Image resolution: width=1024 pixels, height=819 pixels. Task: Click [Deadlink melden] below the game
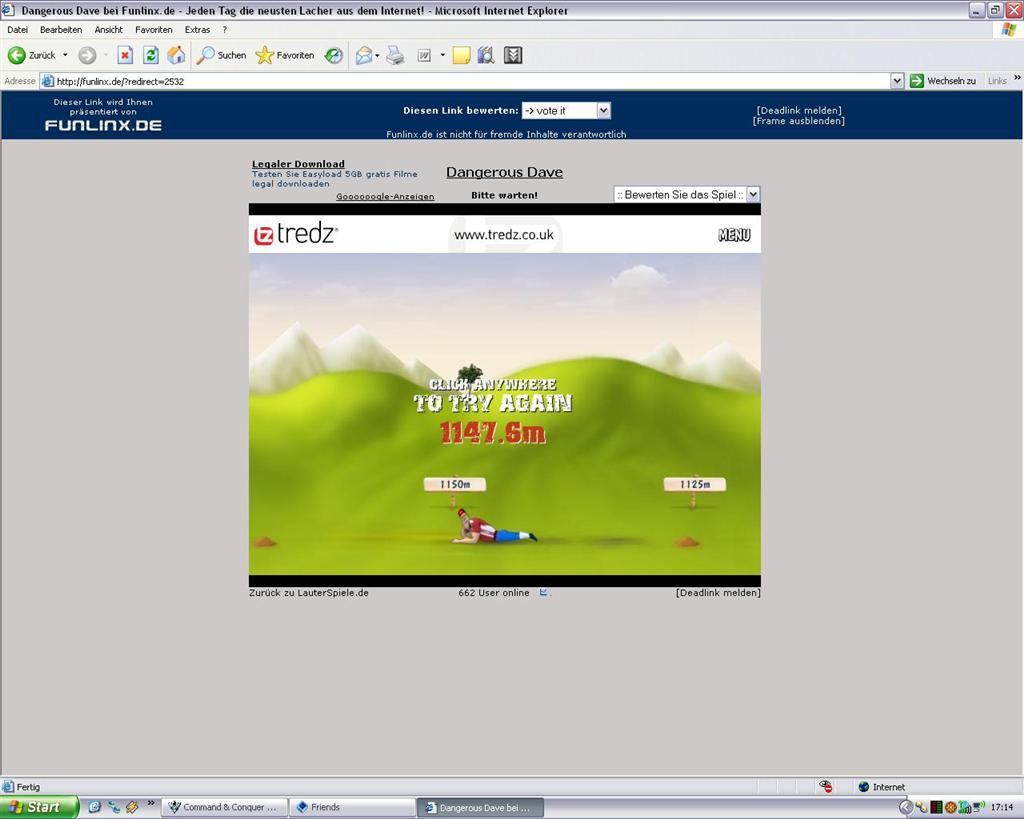pyautogui.click(x=718, y=593)
